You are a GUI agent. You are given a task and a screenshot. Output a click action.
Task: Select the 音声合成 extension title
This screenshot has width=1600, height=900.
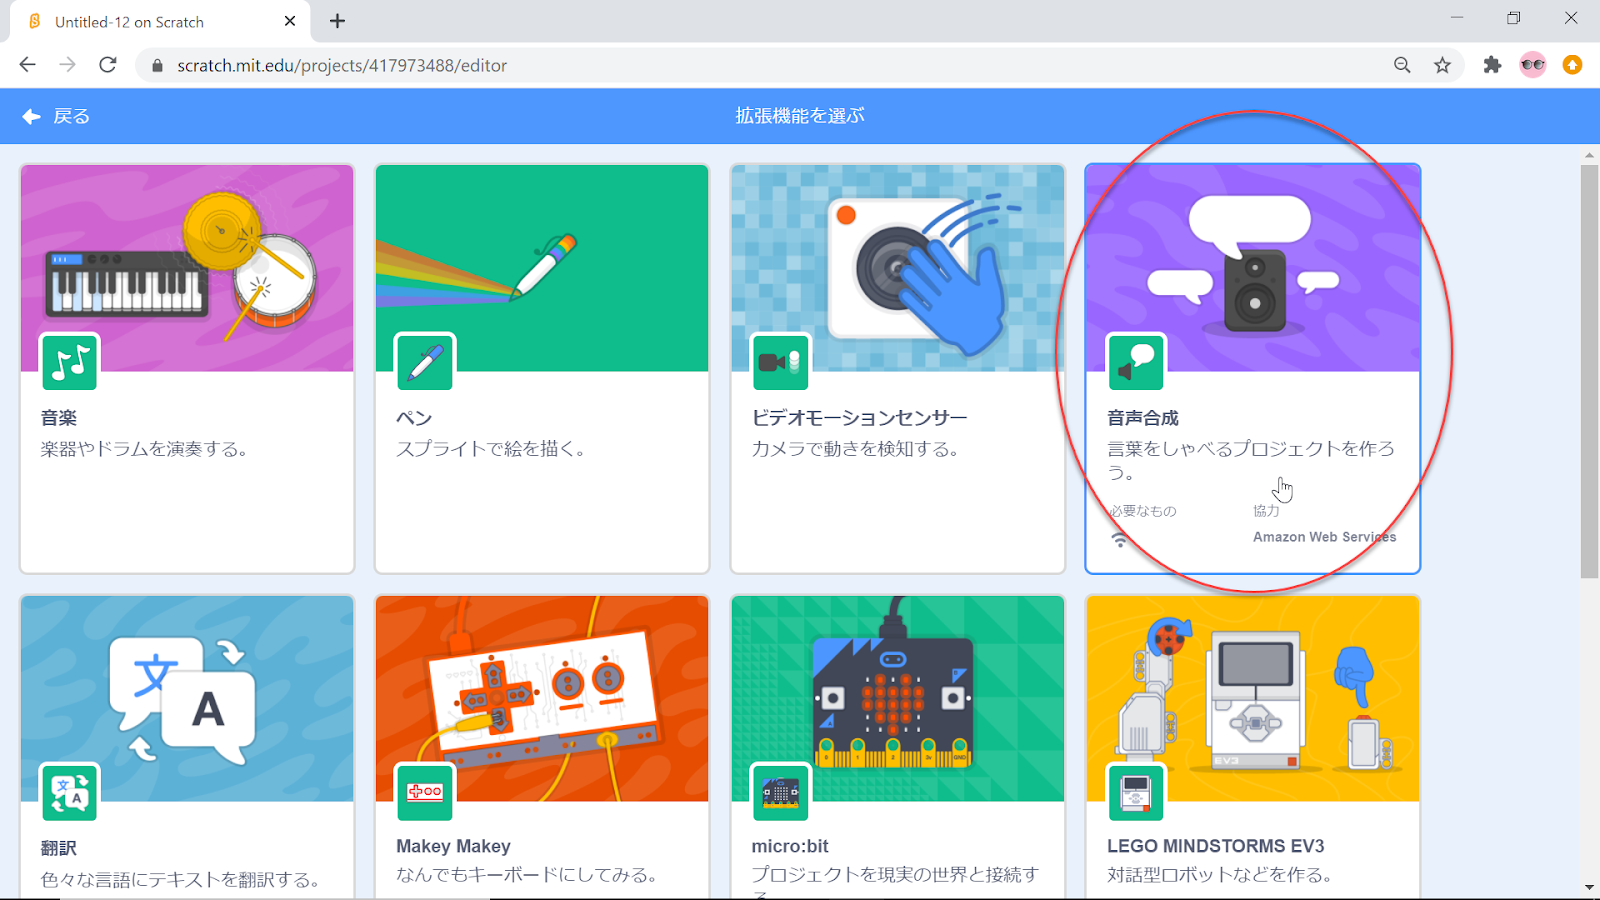[x=1143, y=418]
